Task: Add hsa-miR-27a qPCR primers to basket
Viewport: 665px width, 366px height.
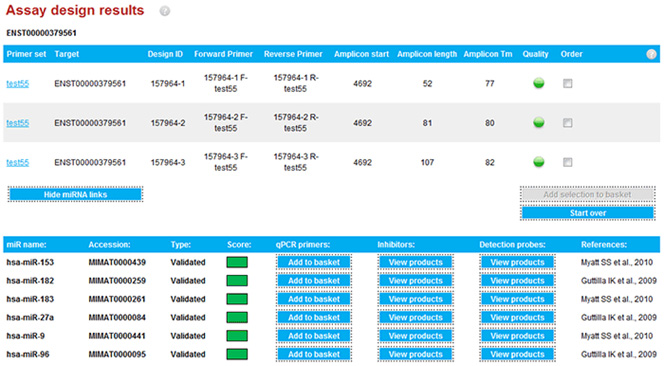Action: click(314, 317)
